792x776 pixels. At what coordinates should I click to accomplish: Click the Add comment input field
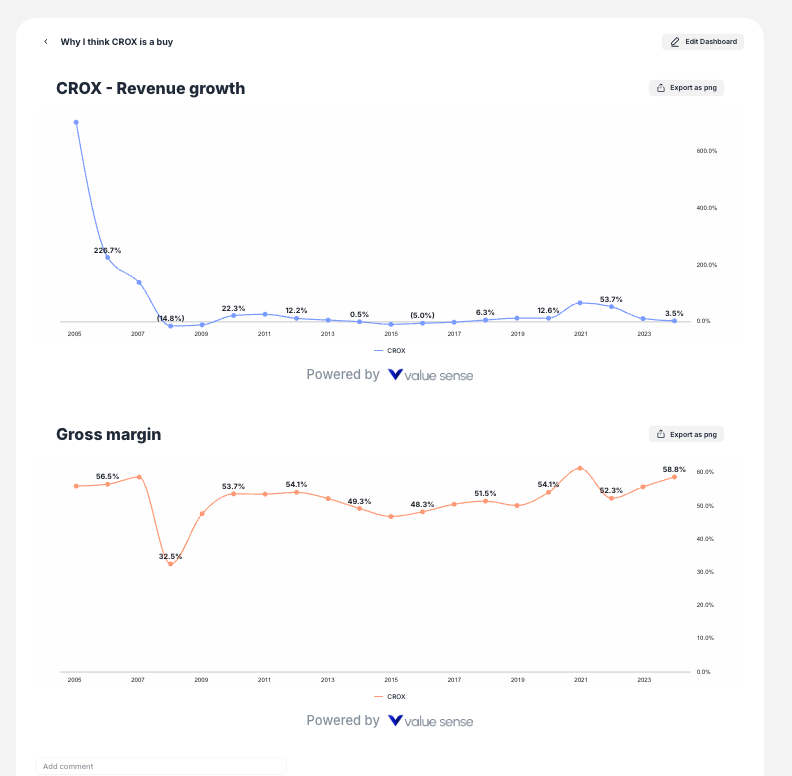161,766
